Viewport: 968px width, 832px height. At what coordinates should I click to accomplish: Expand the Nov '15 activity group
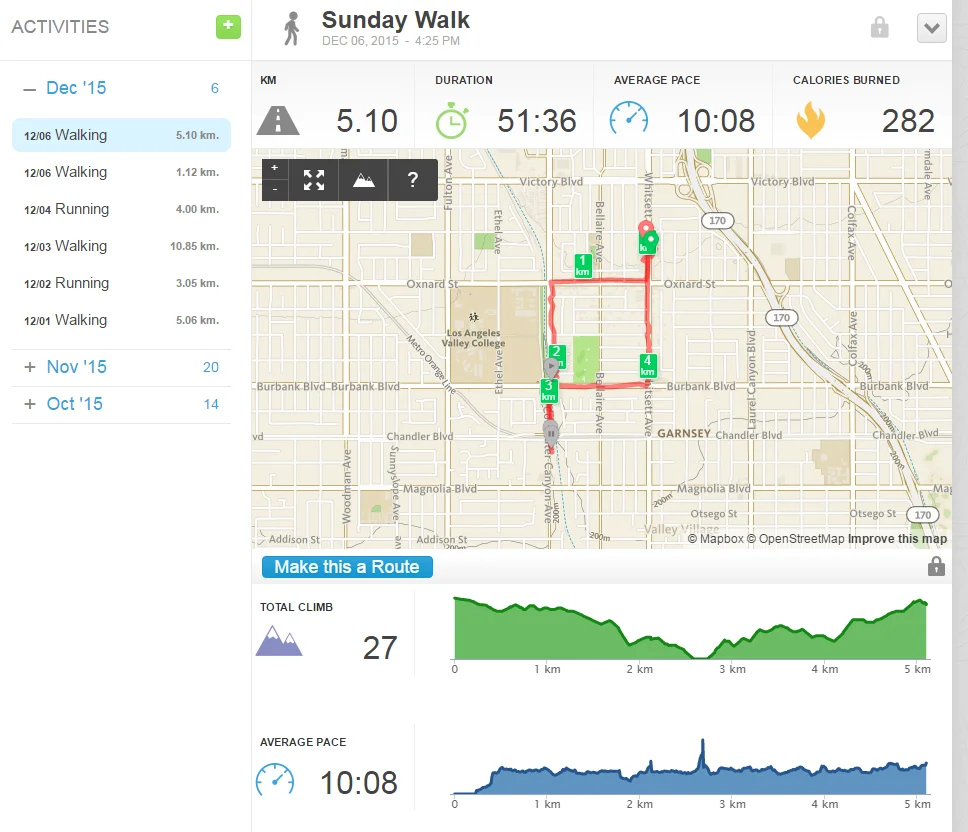click(x=31, y=367)
